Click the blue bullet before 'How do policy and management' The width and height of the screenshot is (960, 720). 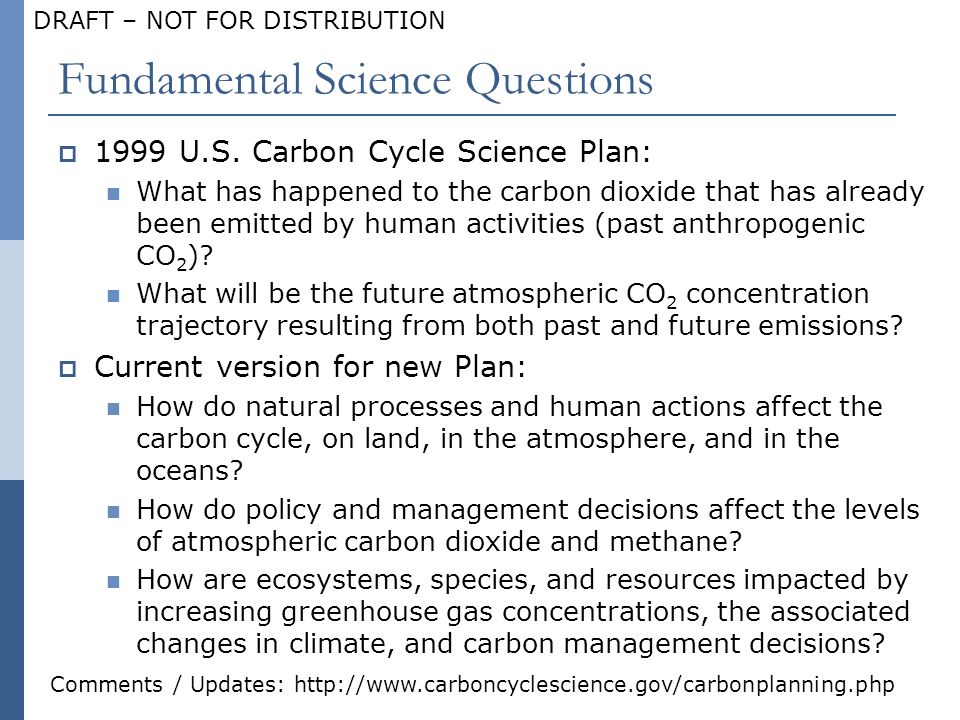(113, 511)
